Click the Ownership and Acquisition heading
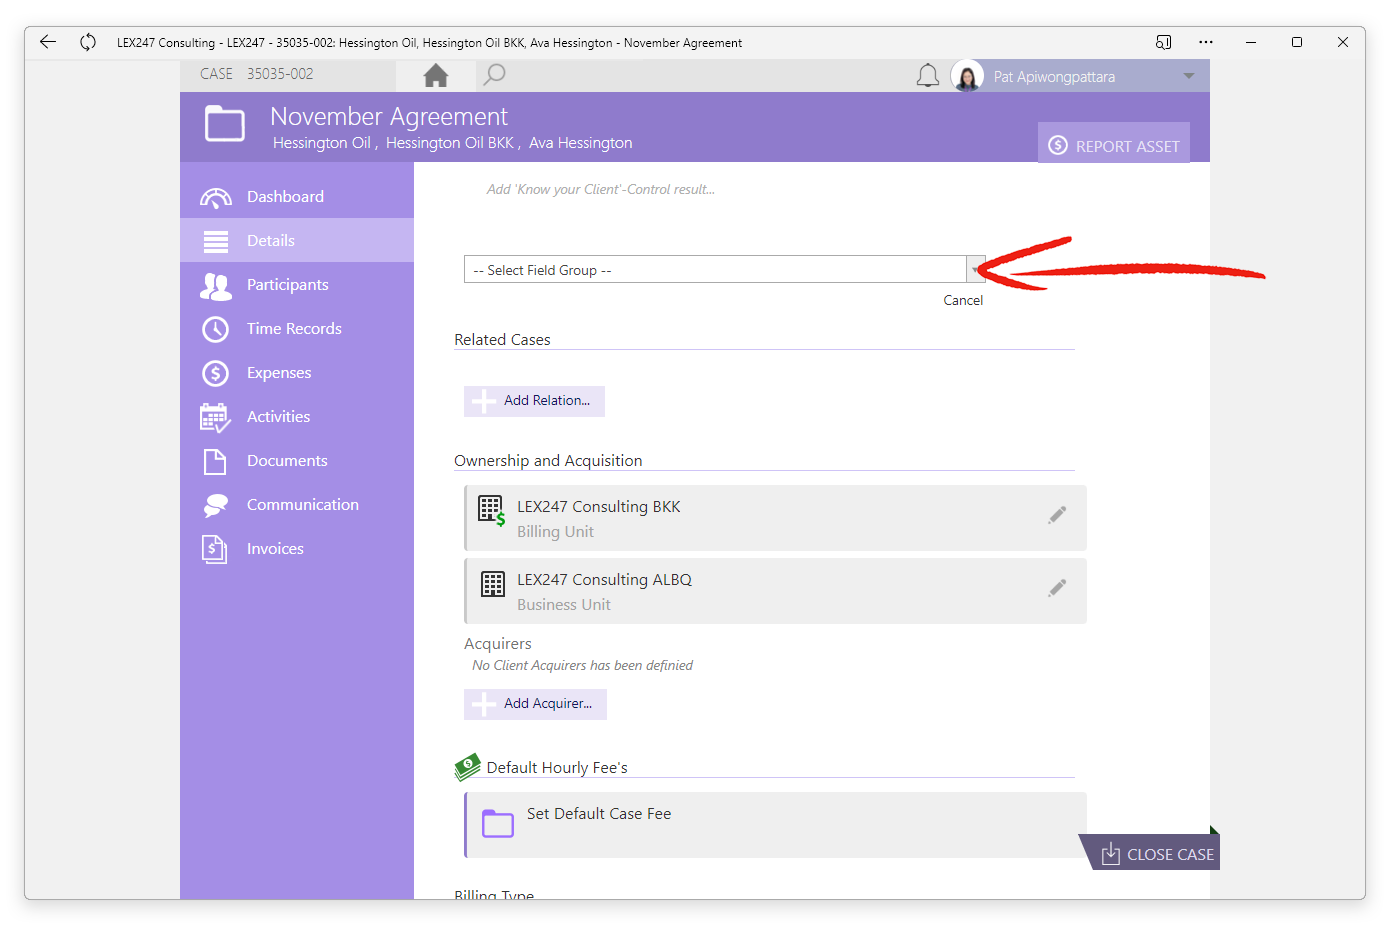Image resolution: width=1390 pixels, height=925 pixels. (x=548, y=461)
